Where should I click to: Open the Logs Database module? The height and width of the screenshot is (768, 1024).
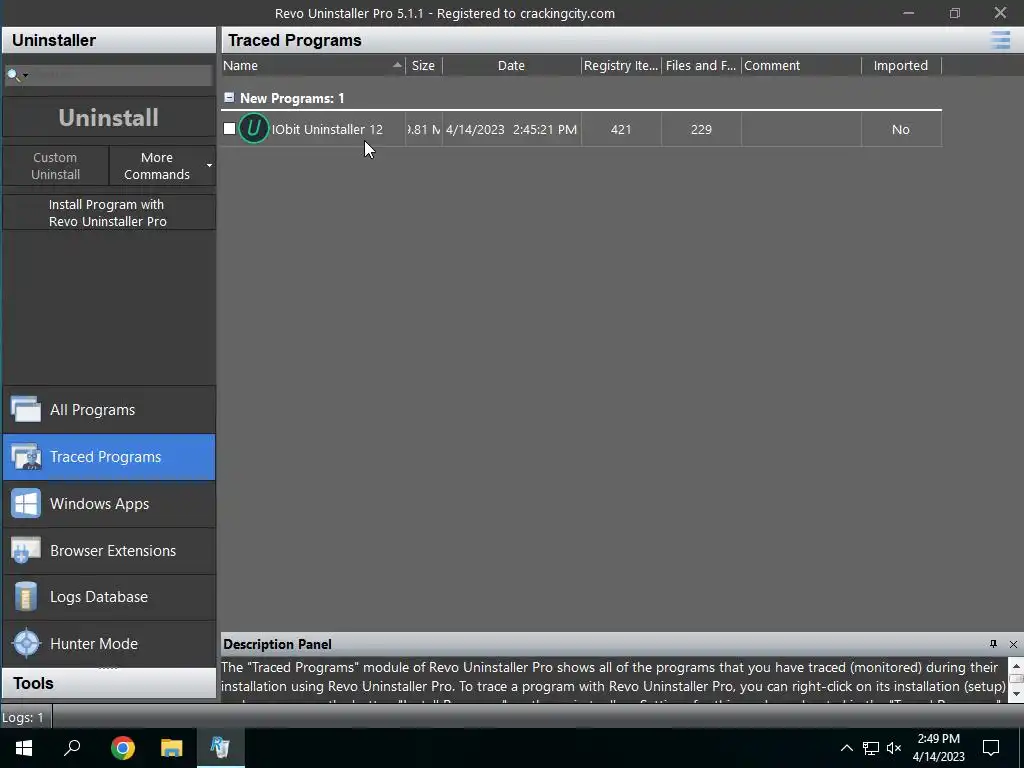pyautogui.click(x=109, y=597)
